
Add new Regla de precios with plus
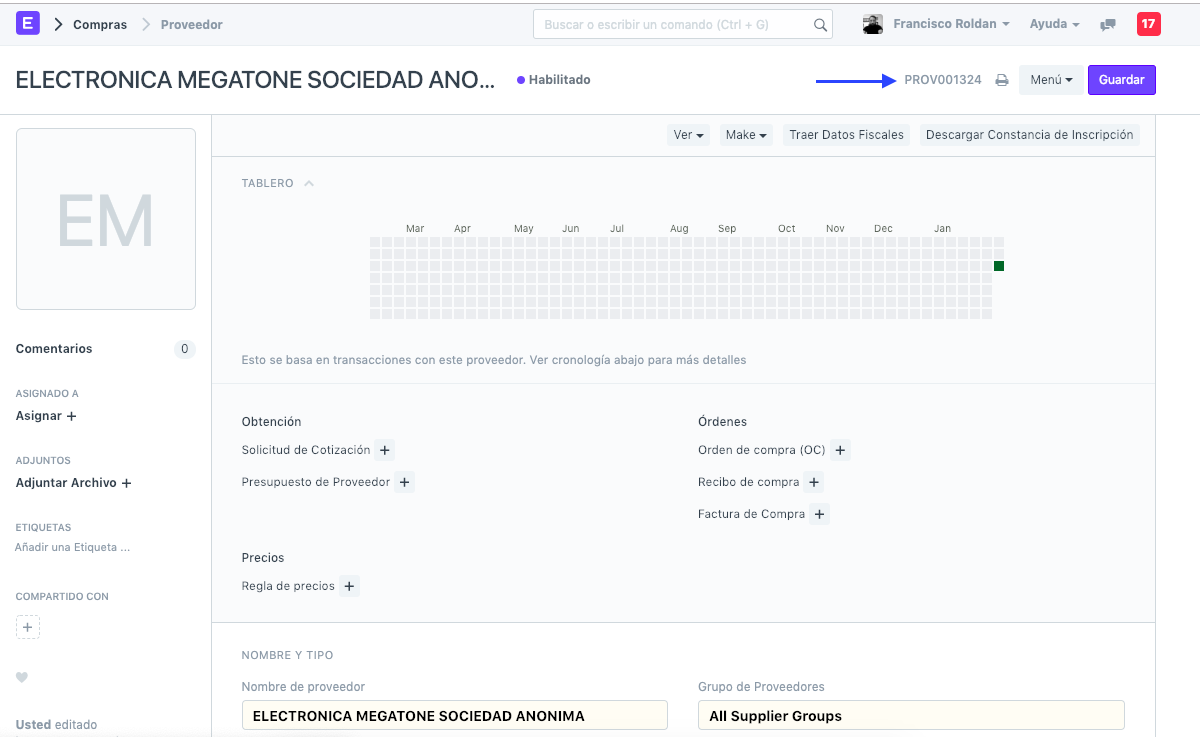350,587
